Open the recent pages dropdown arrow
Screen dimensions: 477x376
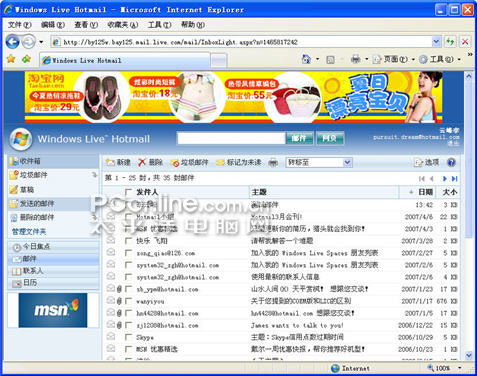(x=41, y=42)
